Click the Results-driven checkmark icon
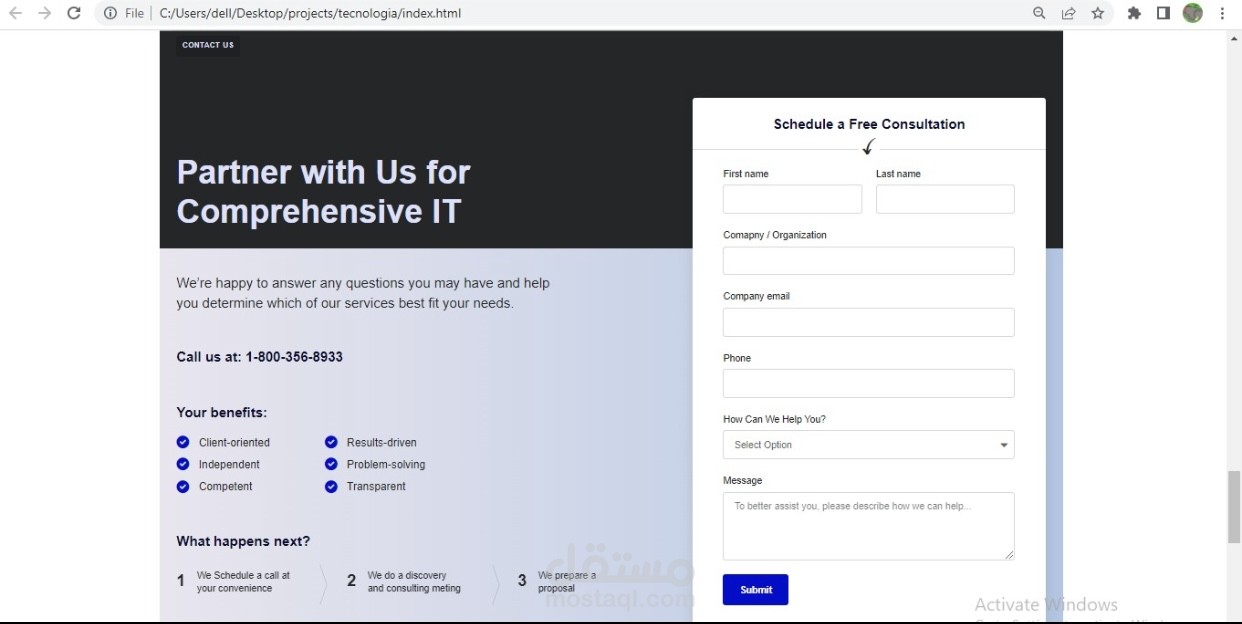The height and width of the screenshot is (624, 1242). click(x=331, y=442)
